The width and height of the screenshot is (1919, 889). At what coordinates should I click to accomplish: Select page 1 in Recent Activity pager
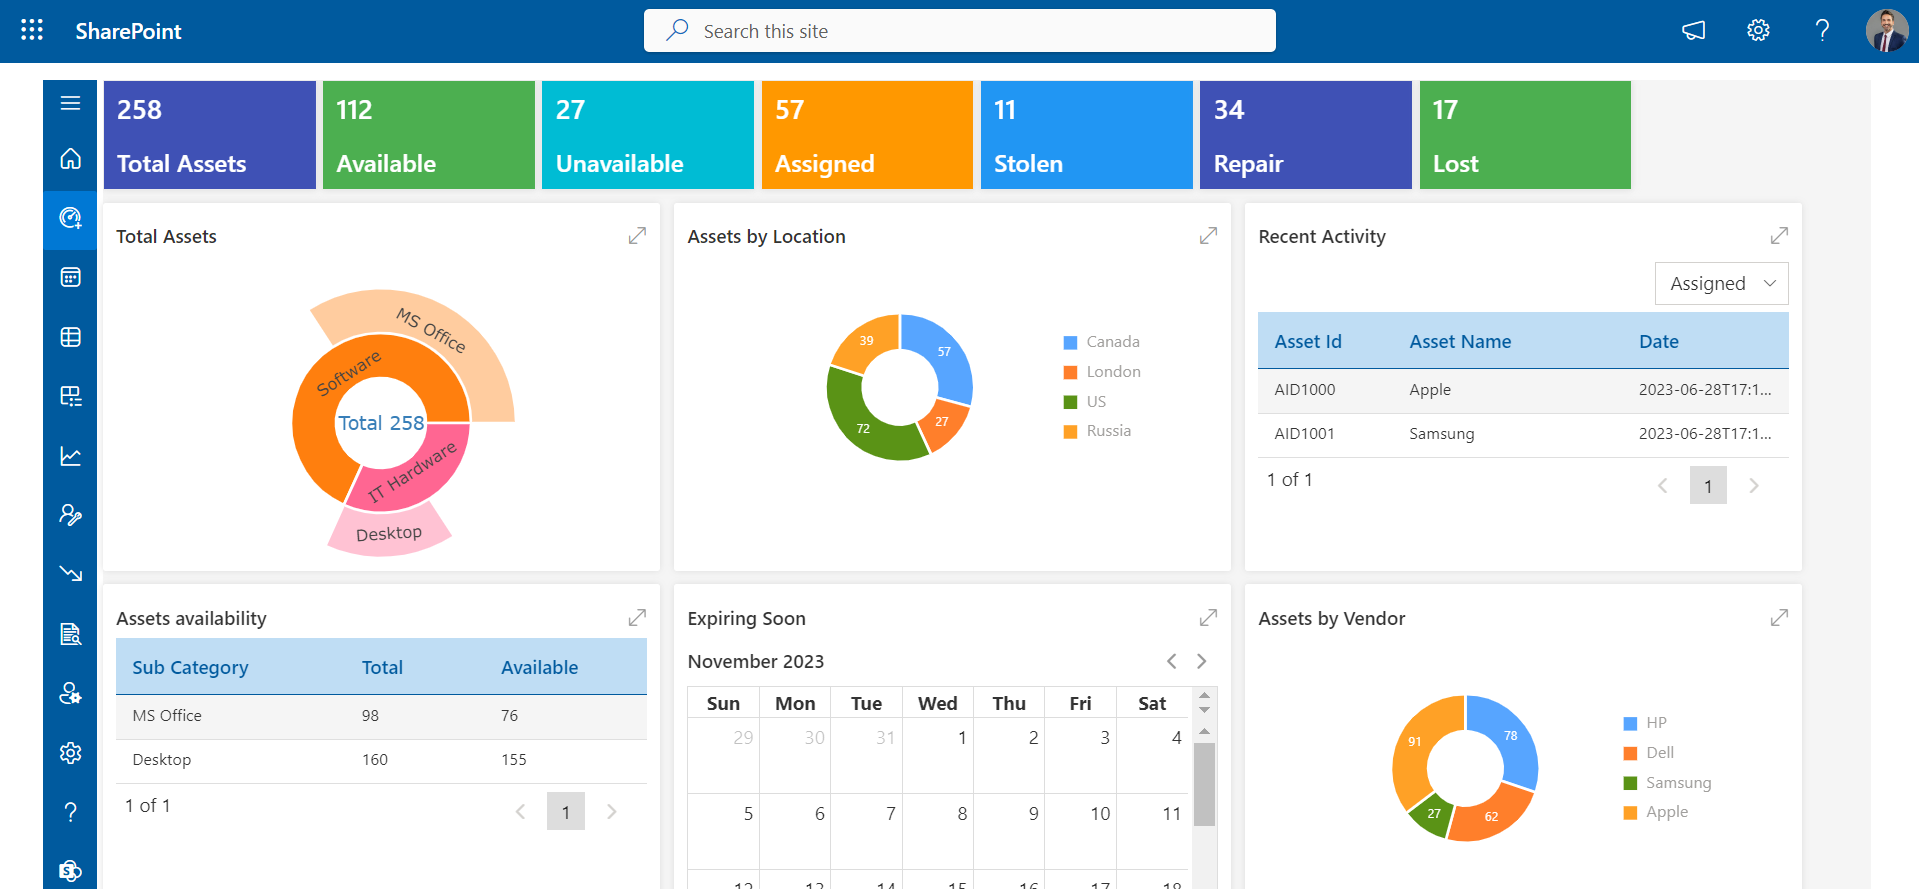tap(1708, 486)
